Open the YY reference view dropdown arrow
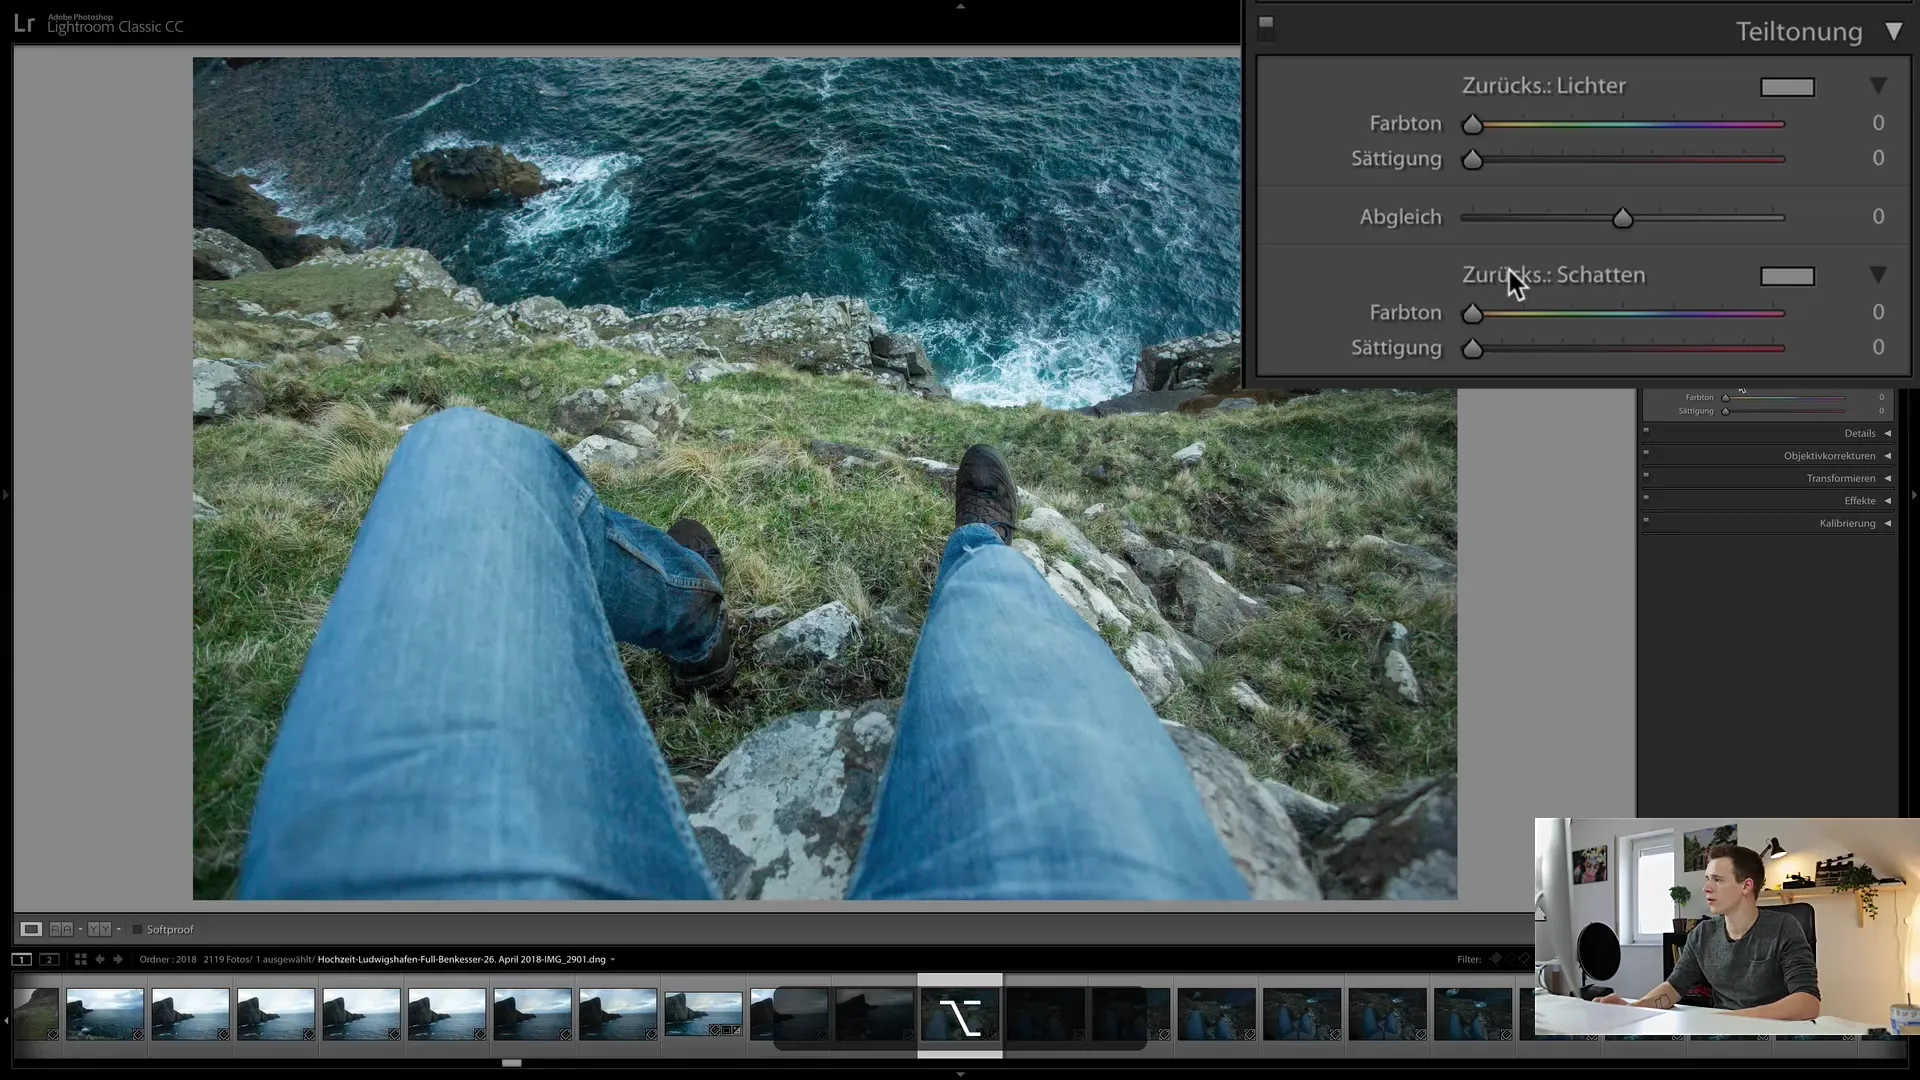1920x1080 pixels. 118,929
